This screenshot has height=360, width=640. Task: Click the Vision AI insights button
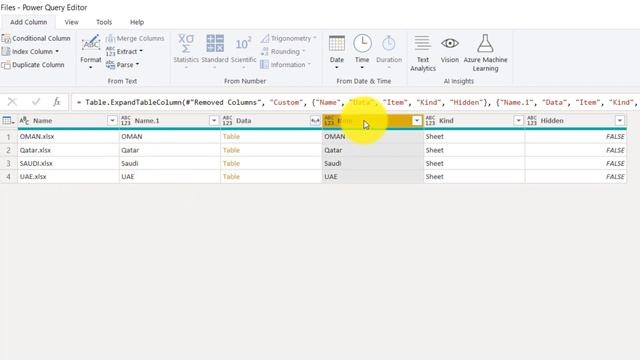pyautogui.click(x=450, y=49)
